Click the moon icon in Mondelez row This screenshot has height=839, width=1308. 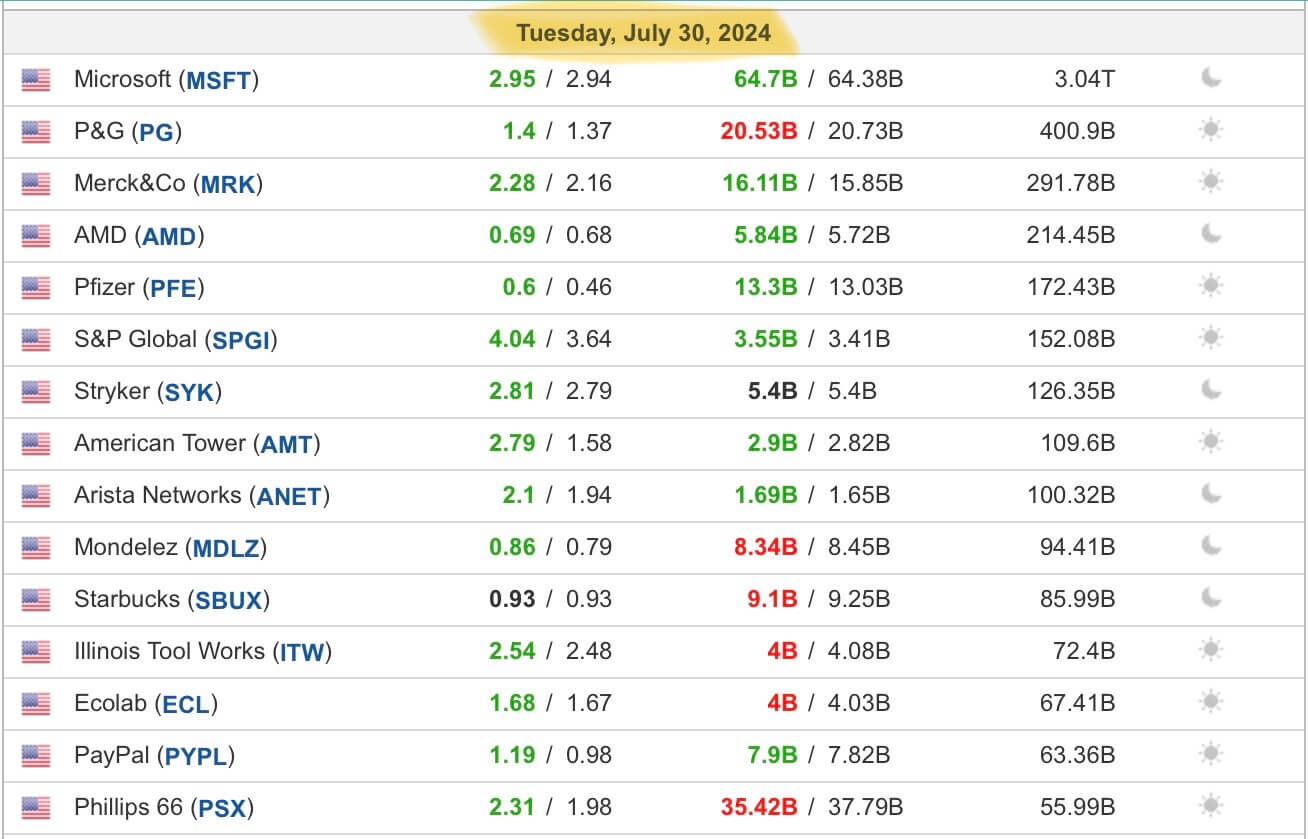1211,546
